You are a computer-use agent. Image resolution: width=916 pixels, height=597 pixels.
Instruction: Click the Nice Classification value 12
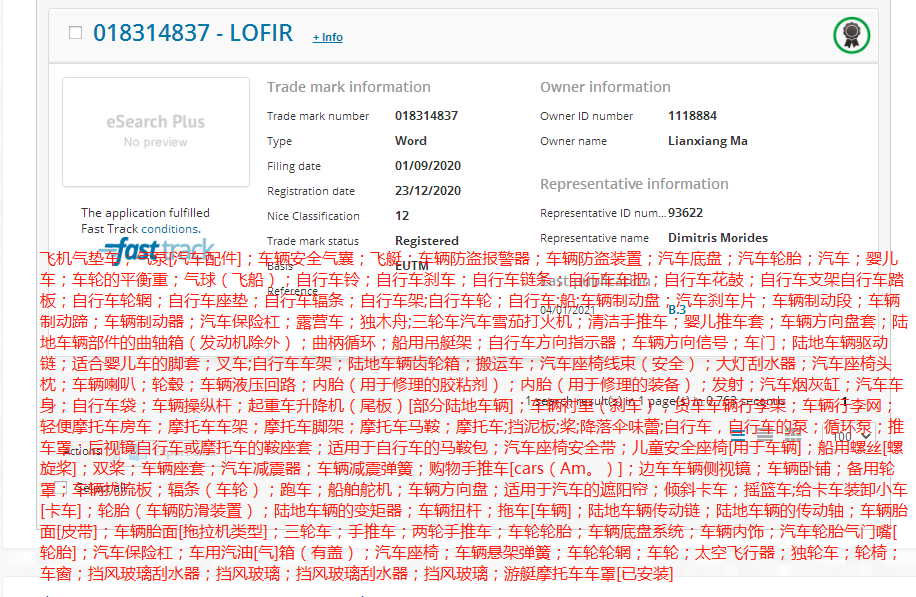pyautogui.click(x=402, y=216)
